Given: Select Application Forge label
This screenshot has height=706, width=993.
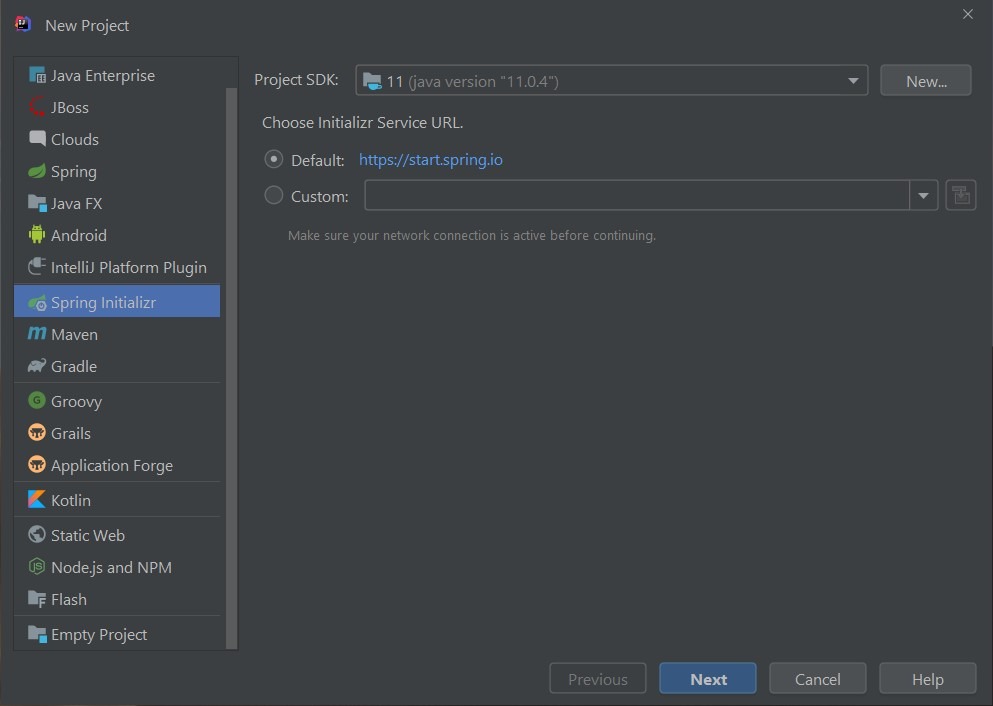Looking at the screenshot, I should click(112, 465).
